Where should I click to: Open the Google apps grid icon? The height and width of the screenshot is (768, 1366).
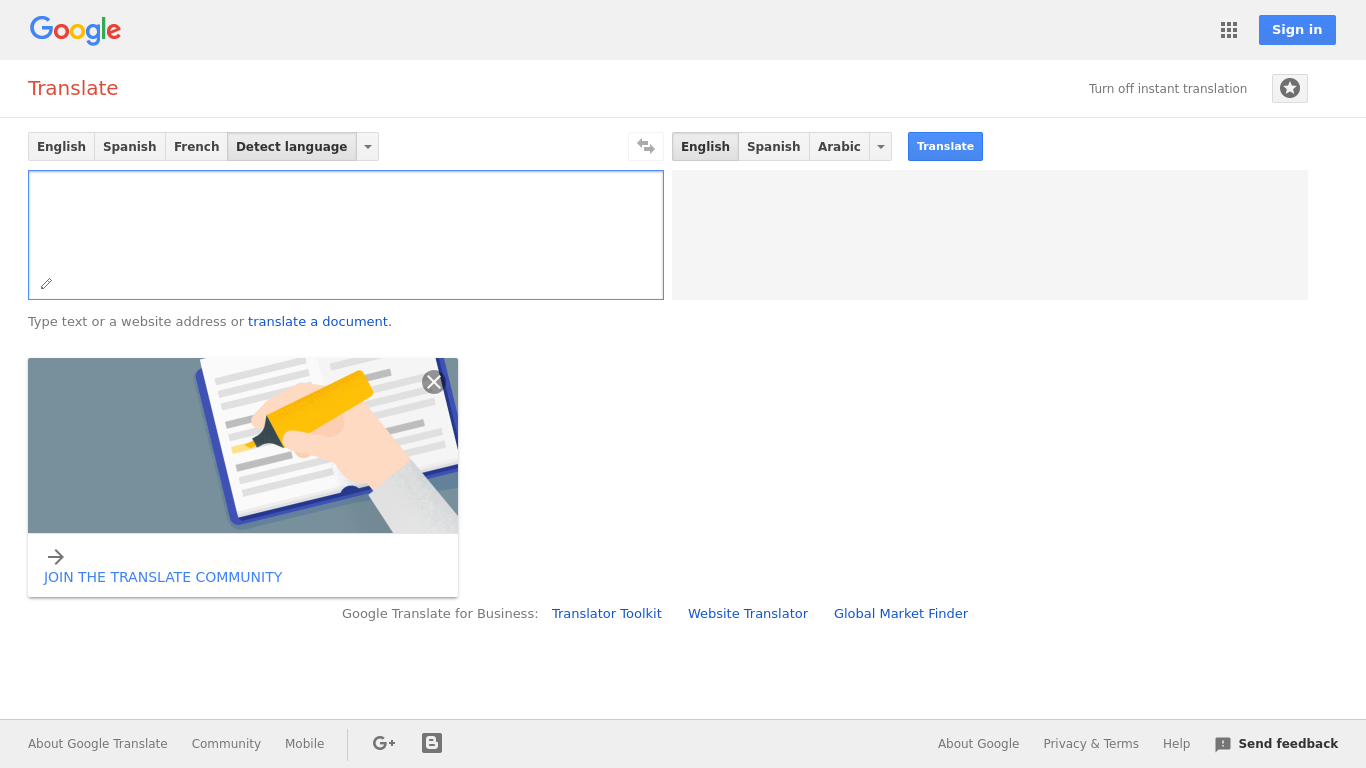click(1229, 30)
